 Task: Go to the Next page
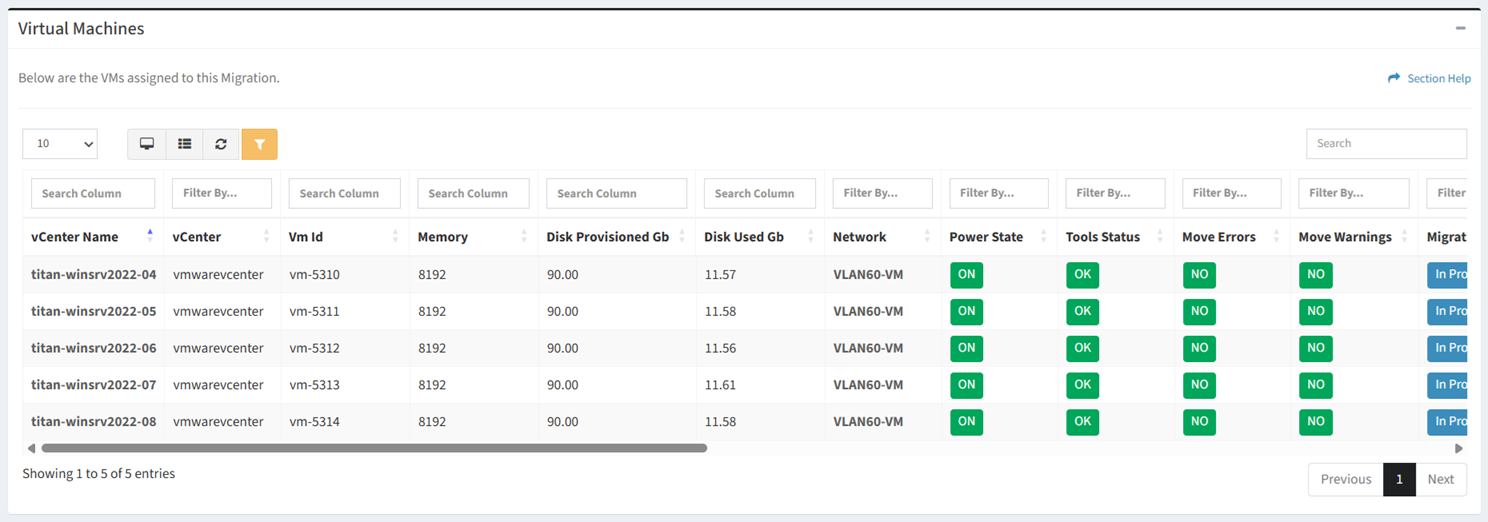tap(1441, 479)
